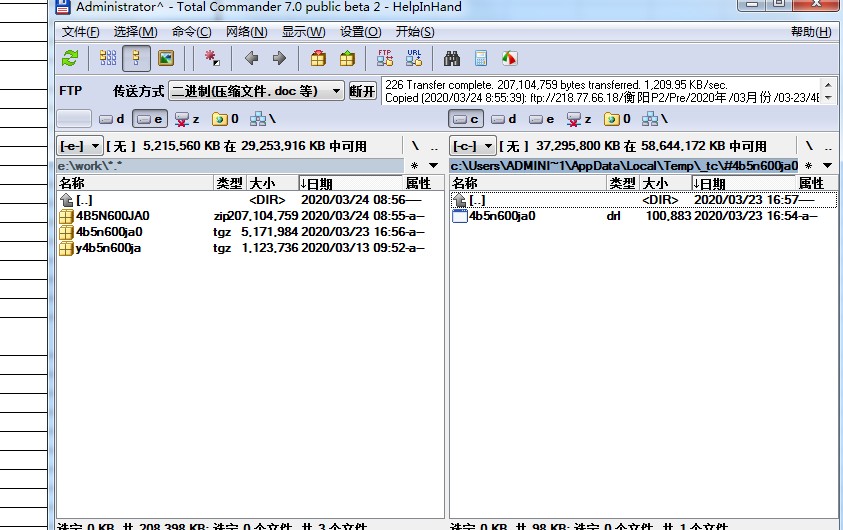The image size is (843, 530).
Task: Click the [..] parent entry in right panel
Action: click(643, 200)
